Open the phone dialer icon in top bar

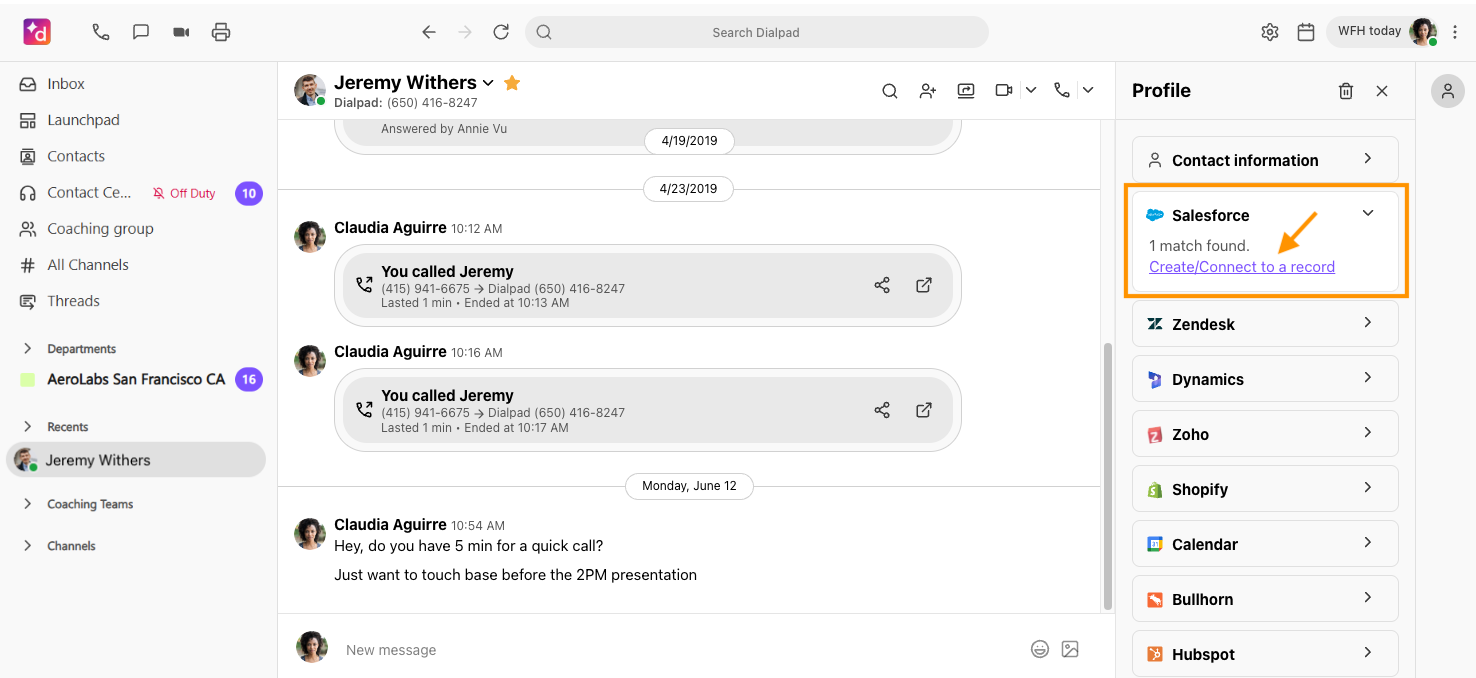click(x=100, y=32)
